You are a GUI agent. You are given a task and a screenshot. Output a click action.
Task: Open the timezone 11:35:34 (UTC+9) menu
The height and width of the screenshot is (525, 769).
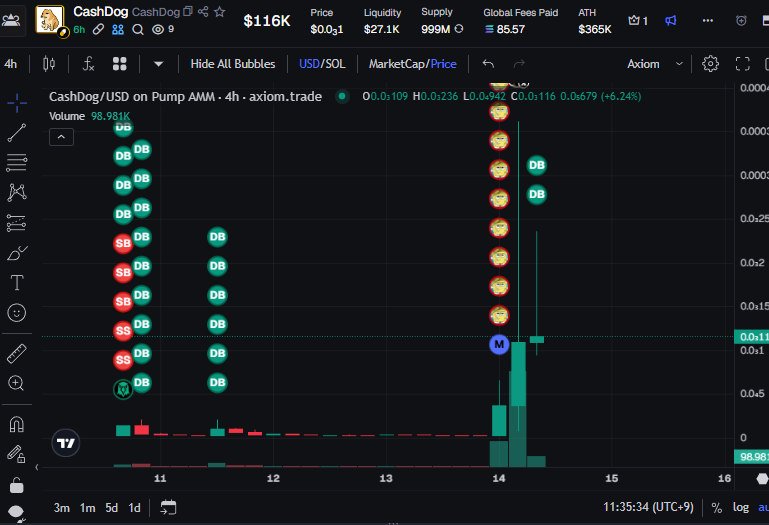(x=648, y=507)
